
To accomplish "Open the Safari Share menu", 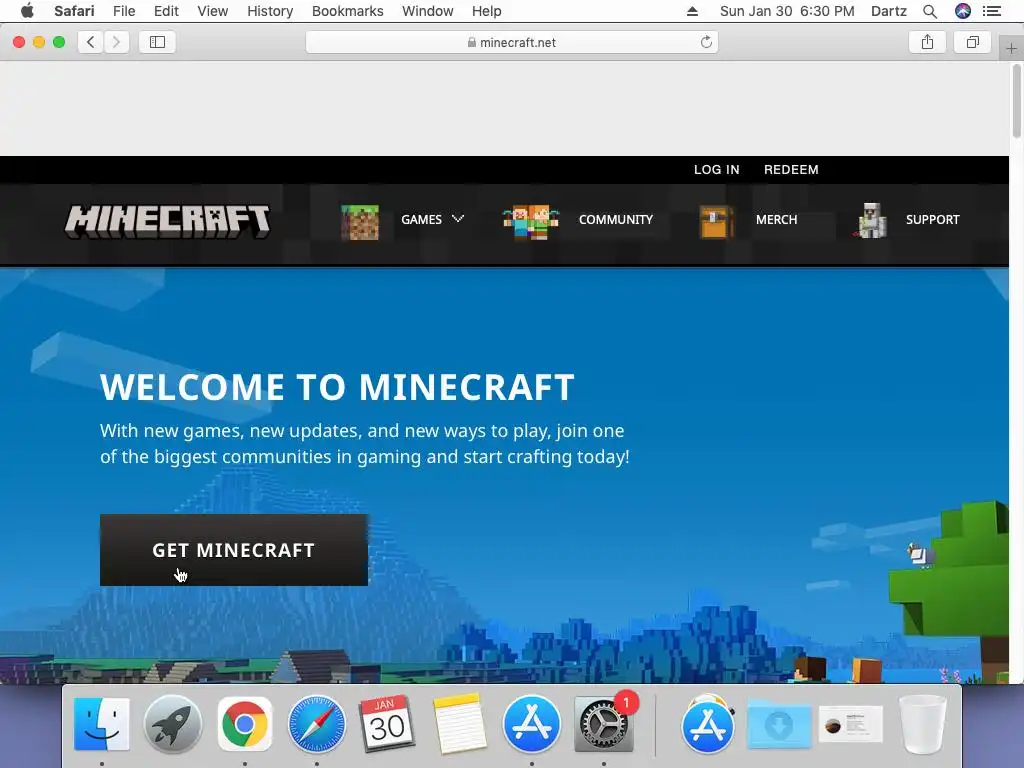I will (x=927, y=42).
